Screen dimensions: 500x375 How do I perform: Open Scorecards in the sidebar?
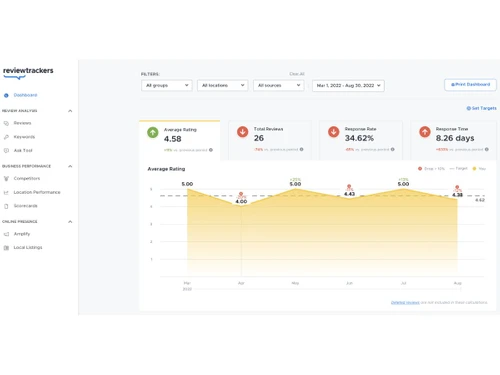click(x=25, y=206)
